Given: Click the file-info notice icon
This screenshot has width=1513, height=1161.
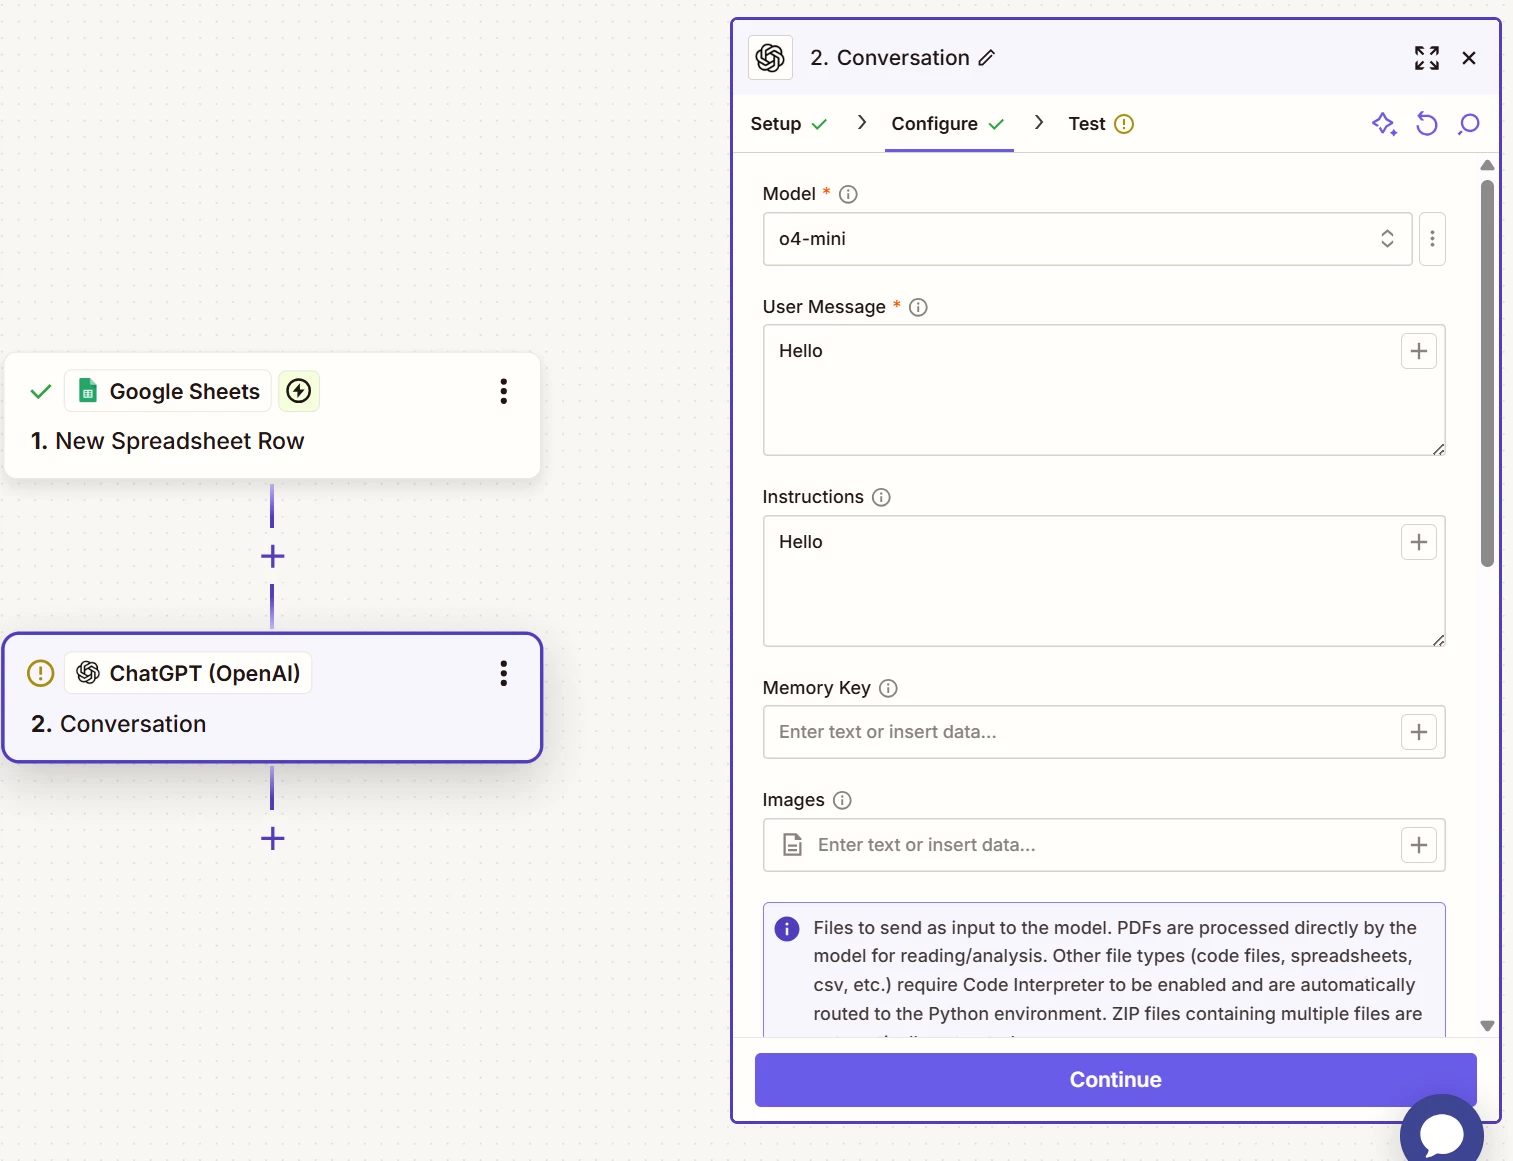Looking at the screenshot, I should [x=787, y=929].
